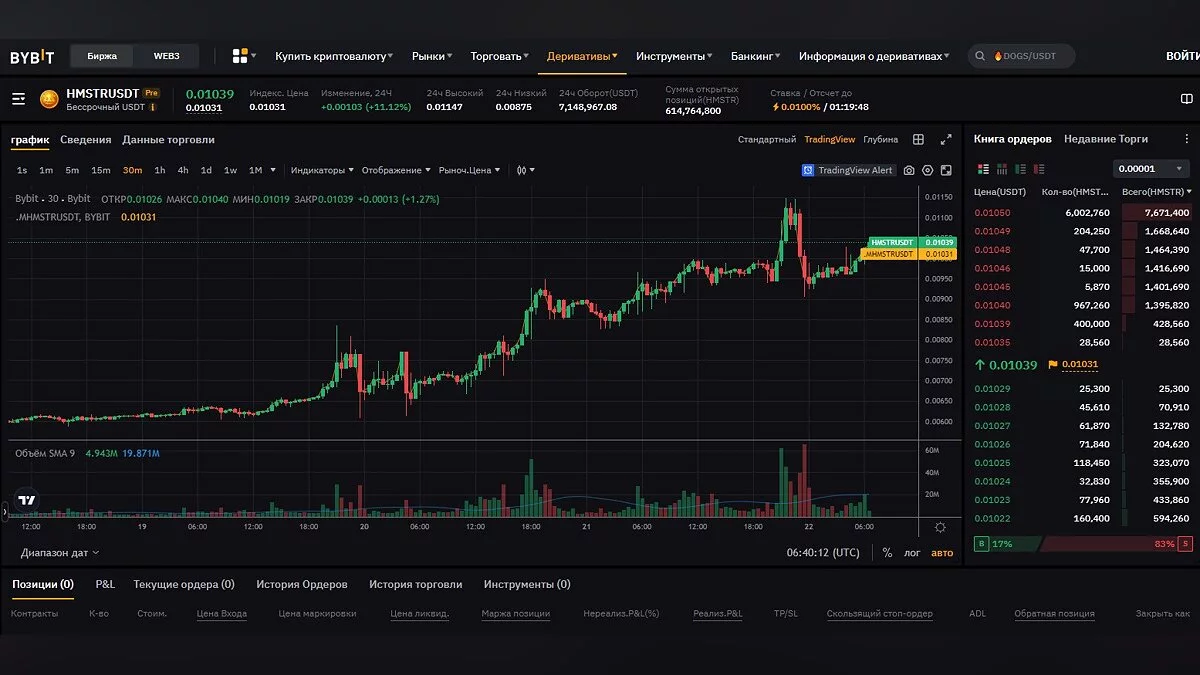Switch to Данные торговли tab

[x=168, y=140]
